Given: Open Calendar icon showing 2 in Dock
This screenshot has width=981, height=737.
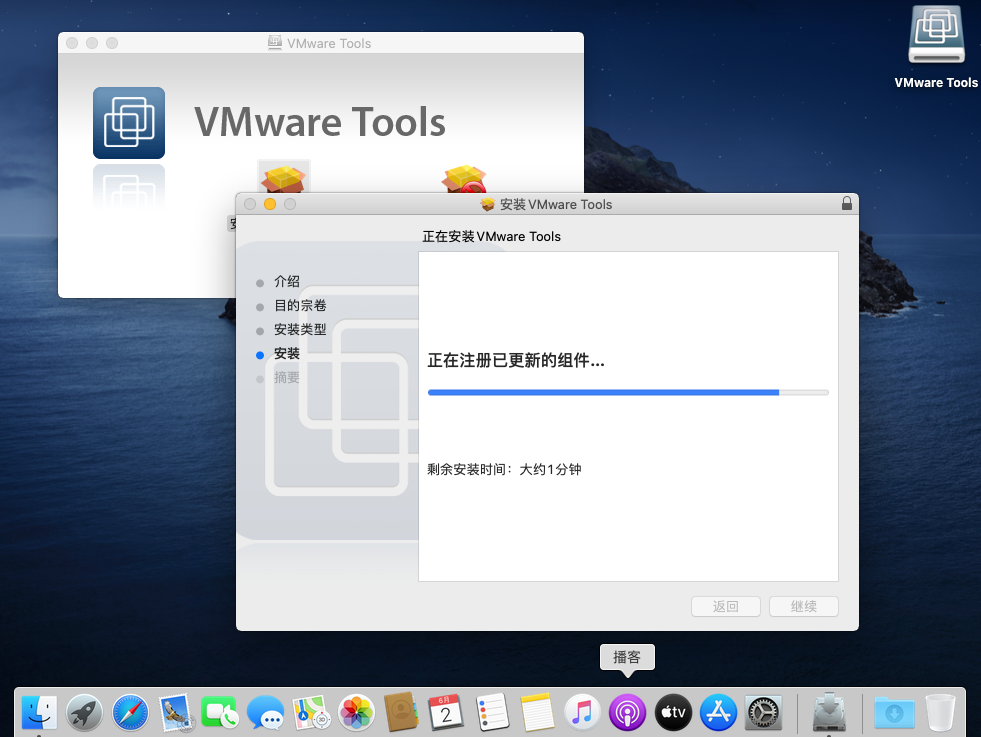Looking at the screenshot, I should (x=446, y=713).
